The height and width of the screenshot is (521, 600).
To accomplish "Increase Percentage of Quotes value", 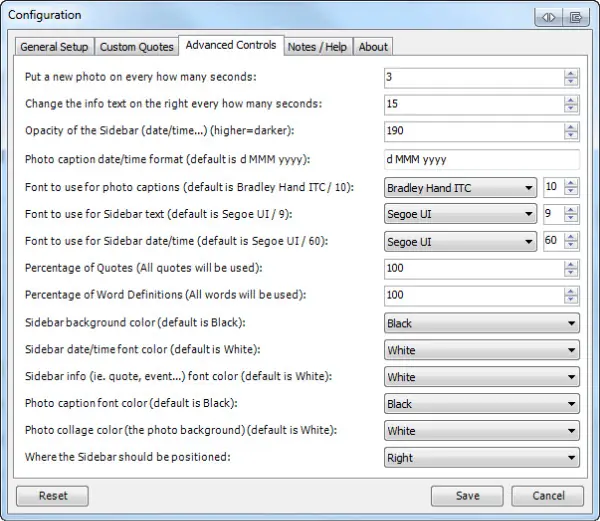I will tap(571, 265).
